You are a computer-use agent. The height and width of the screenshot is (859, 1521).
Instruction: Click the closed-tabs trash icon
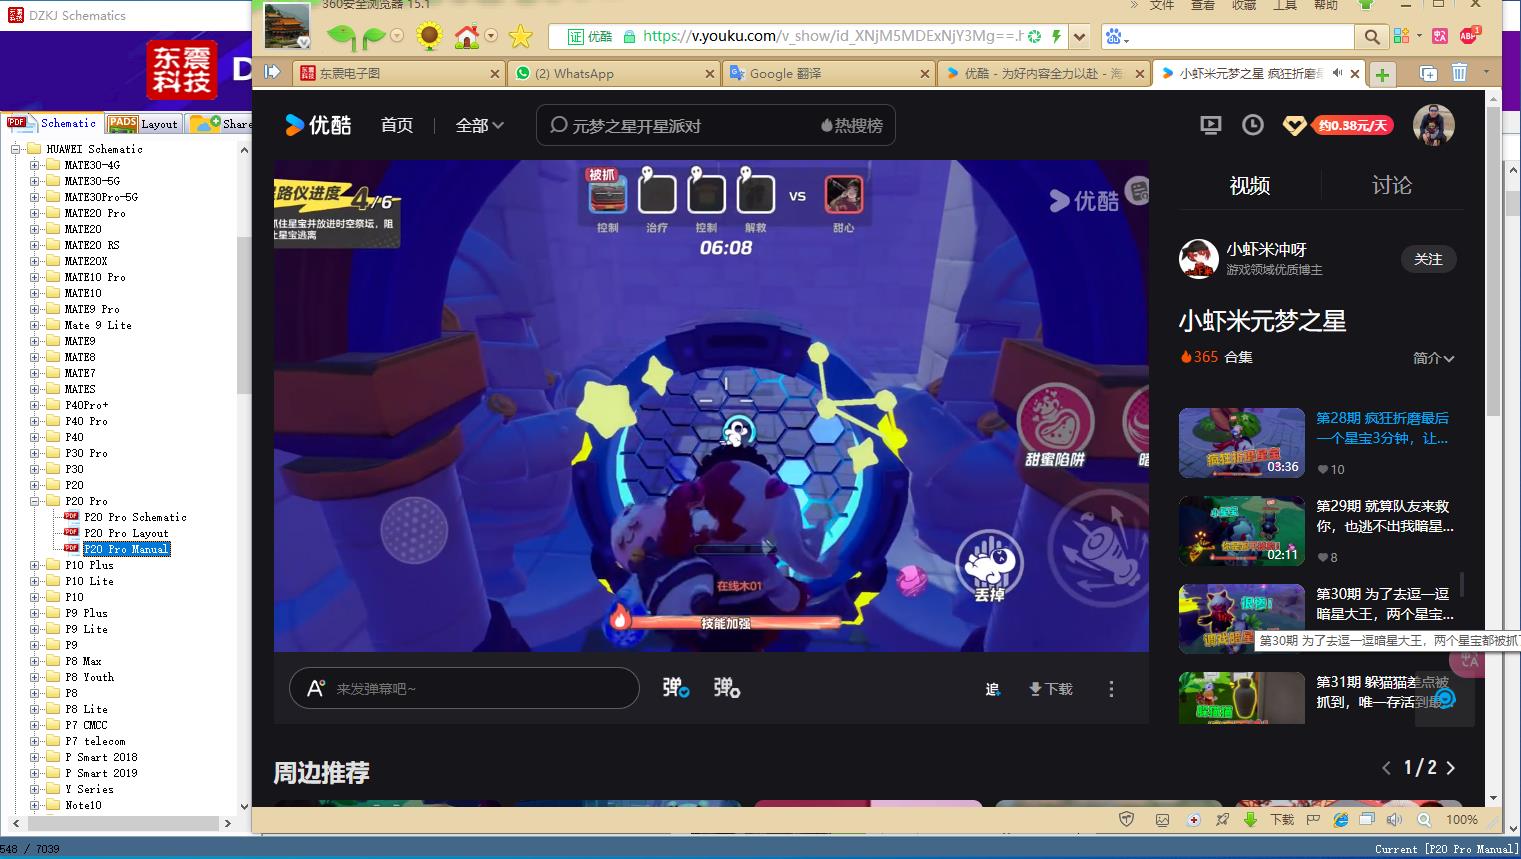pyautogui.click(x=1459, y=72)
